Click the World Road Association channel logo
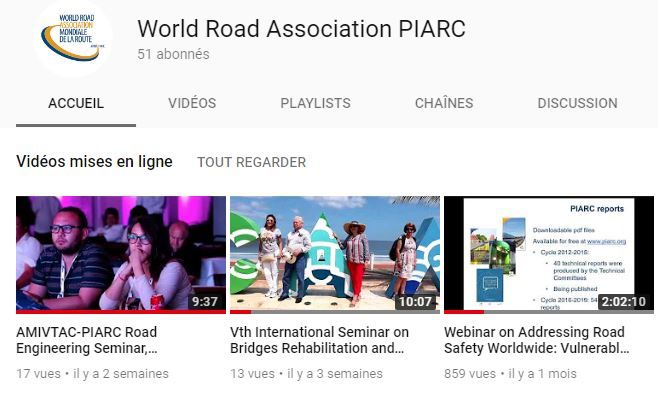Viewport: 658px width, 397px height. (73, 38)
